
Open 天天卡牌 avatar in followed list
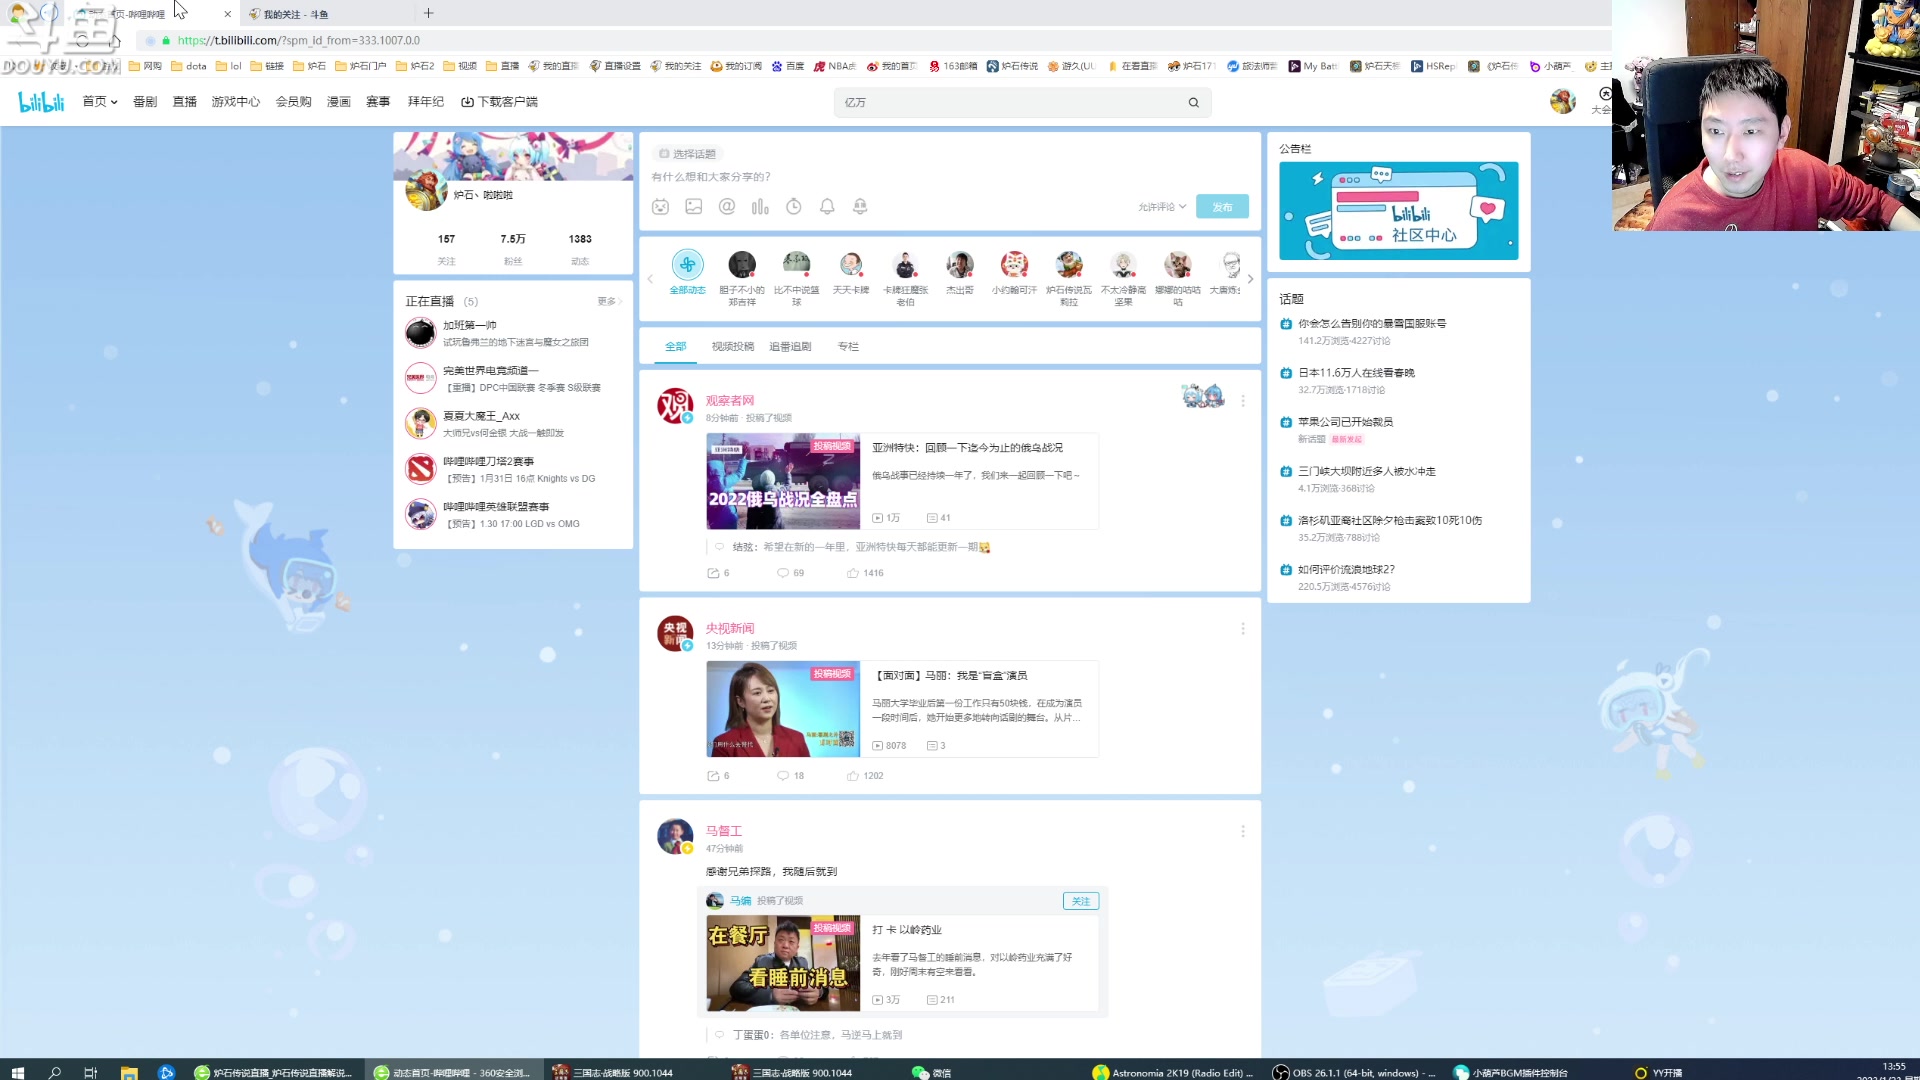[851, 265]
